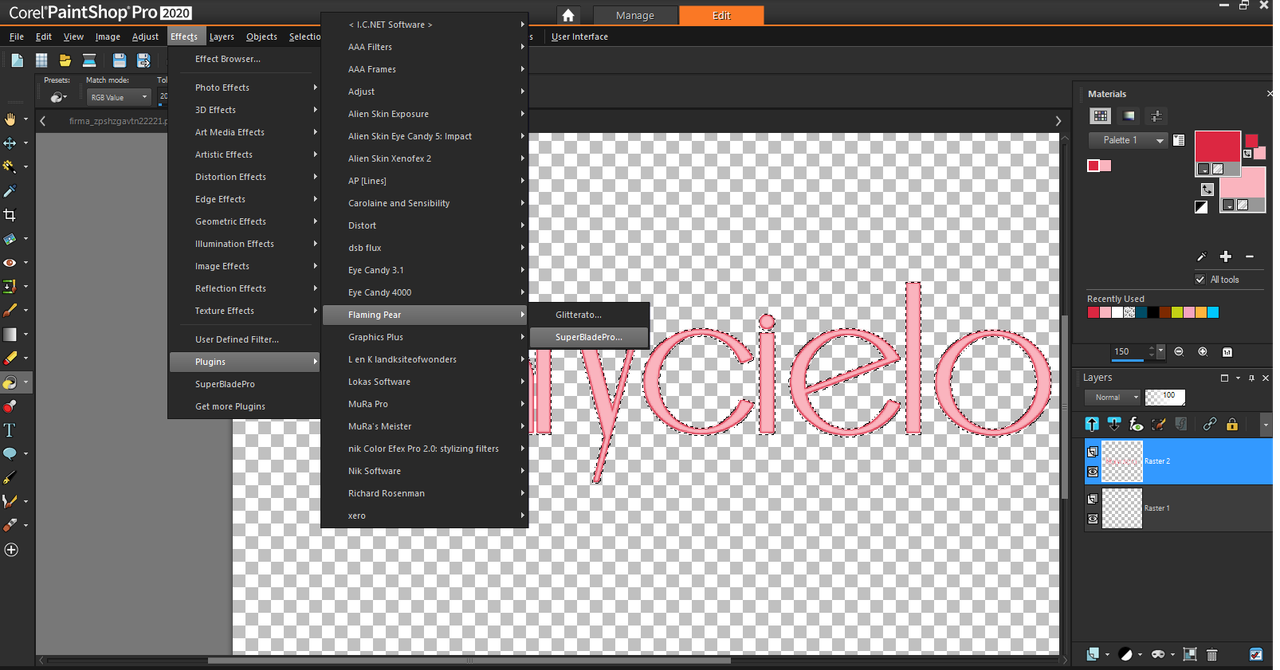Open the Normal blend mode dropdown
Viewport: 1280px width, 670px height.
pos(1113,397)
